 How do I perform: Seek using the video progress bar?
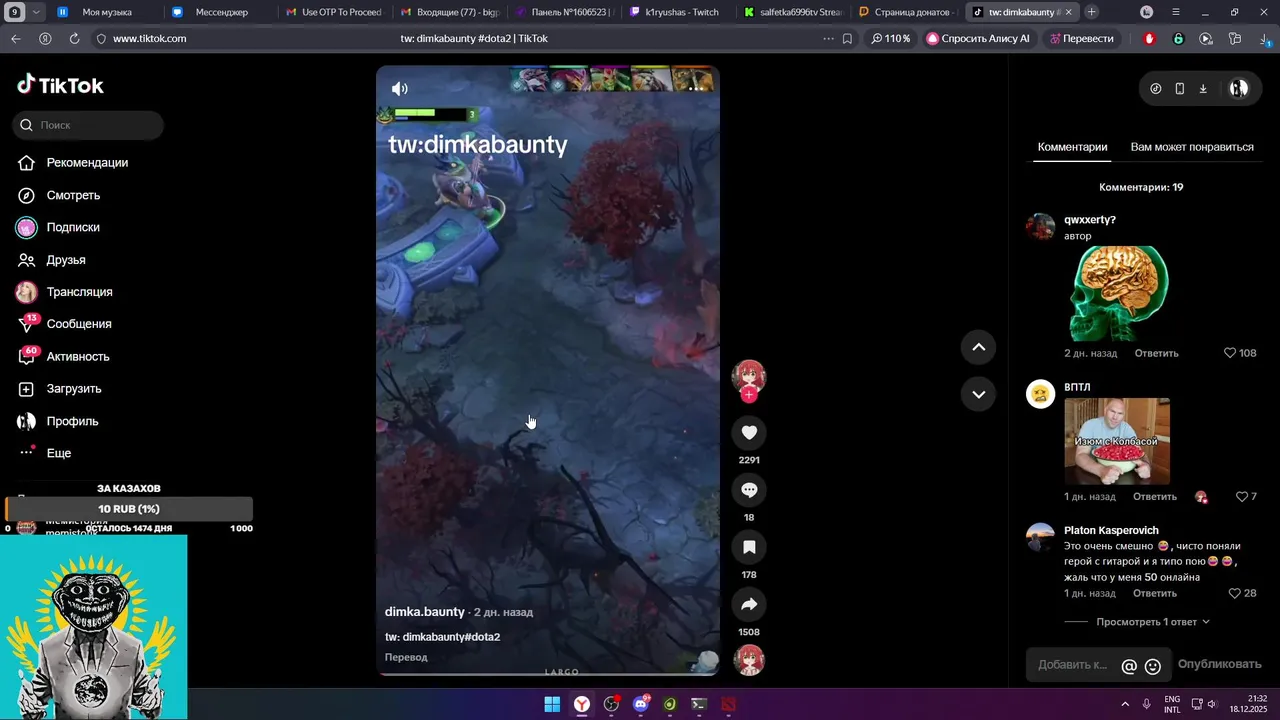point(548,674)
